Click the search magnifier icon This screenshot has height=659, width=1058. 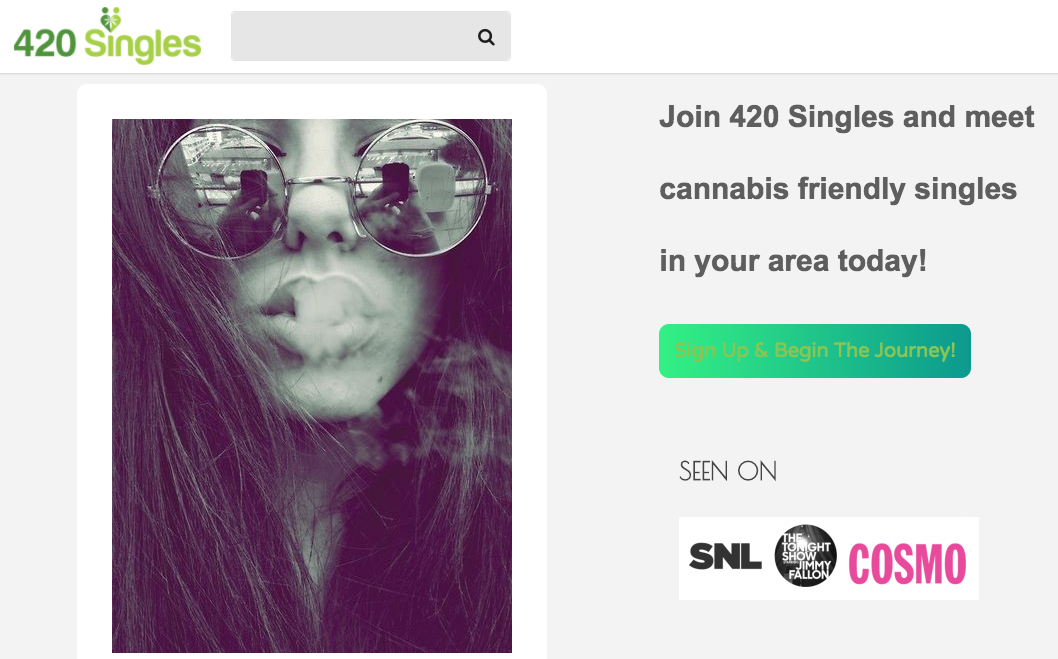tap(486, 37)
